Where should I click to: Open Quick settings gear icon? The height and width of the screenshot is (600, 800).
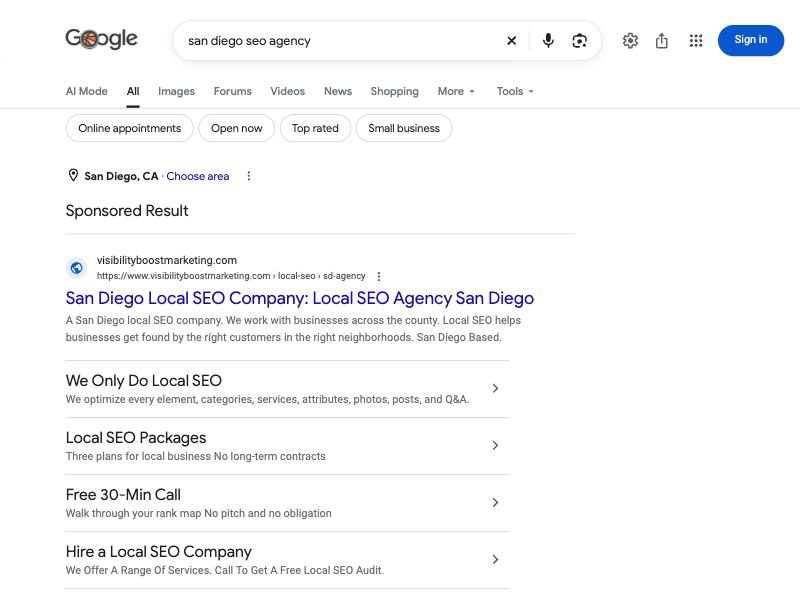coord(630,40)
